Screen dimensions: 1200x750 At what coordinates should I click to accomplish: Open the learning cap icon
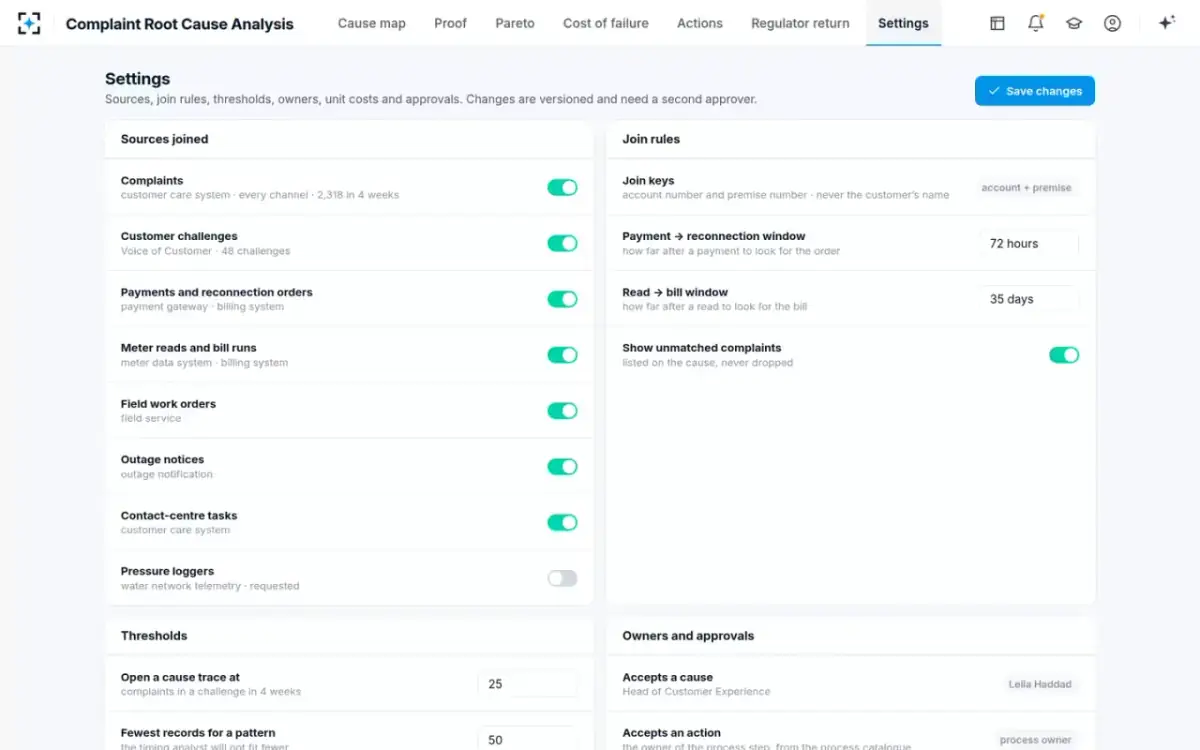tap(1074, 23)
